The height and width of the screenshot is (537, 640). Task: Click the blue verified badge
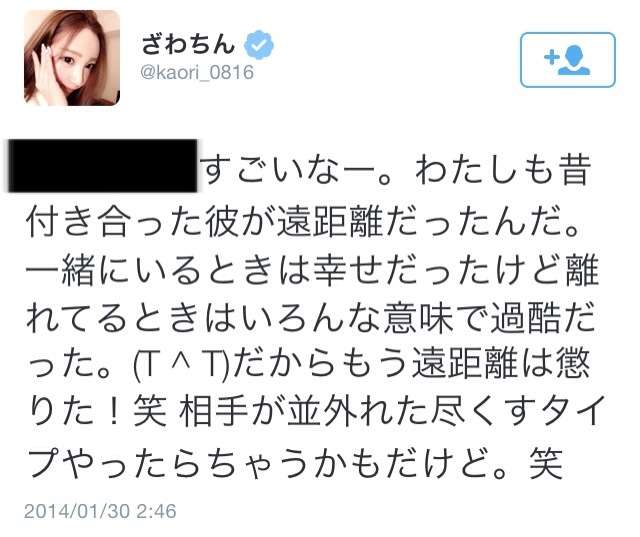click(x=259, y=45)
